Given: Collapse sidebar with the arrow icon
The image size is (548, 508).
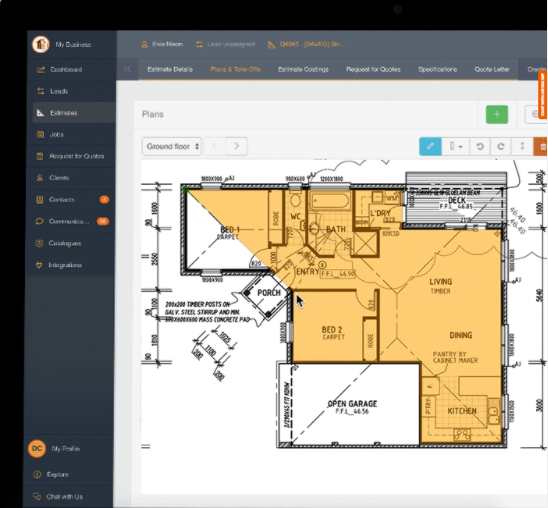Looking at the screenshot, I should pyautogui.click(x=127, y=69).
